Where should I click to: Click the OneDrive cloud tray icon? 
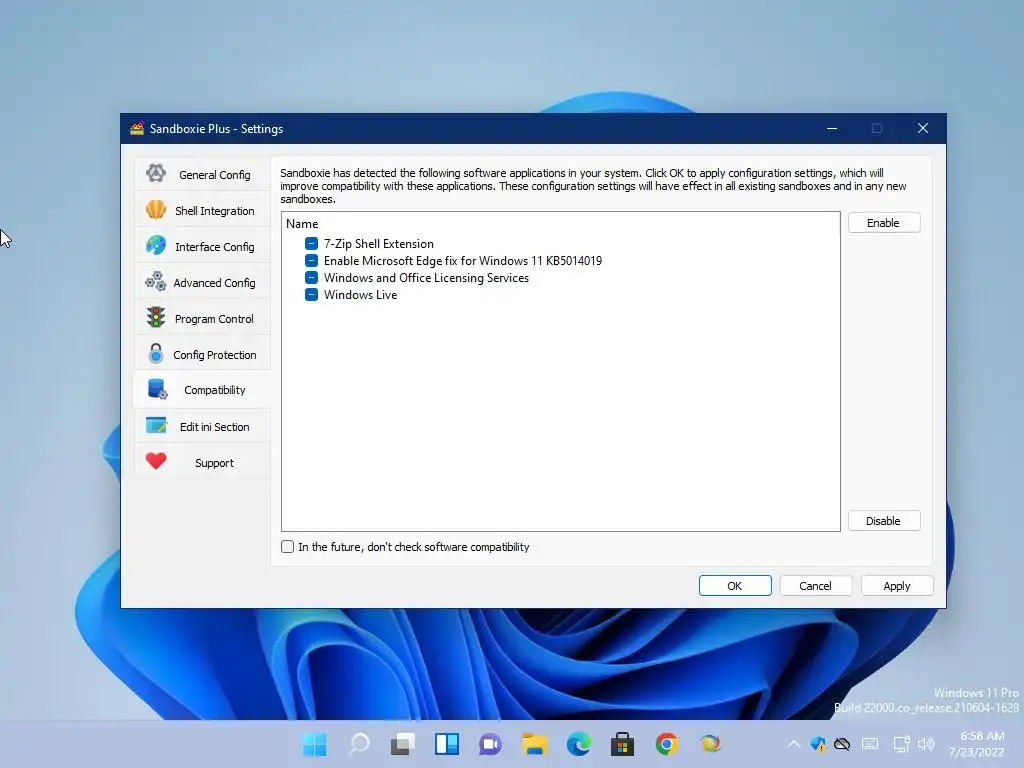point(842,744)
